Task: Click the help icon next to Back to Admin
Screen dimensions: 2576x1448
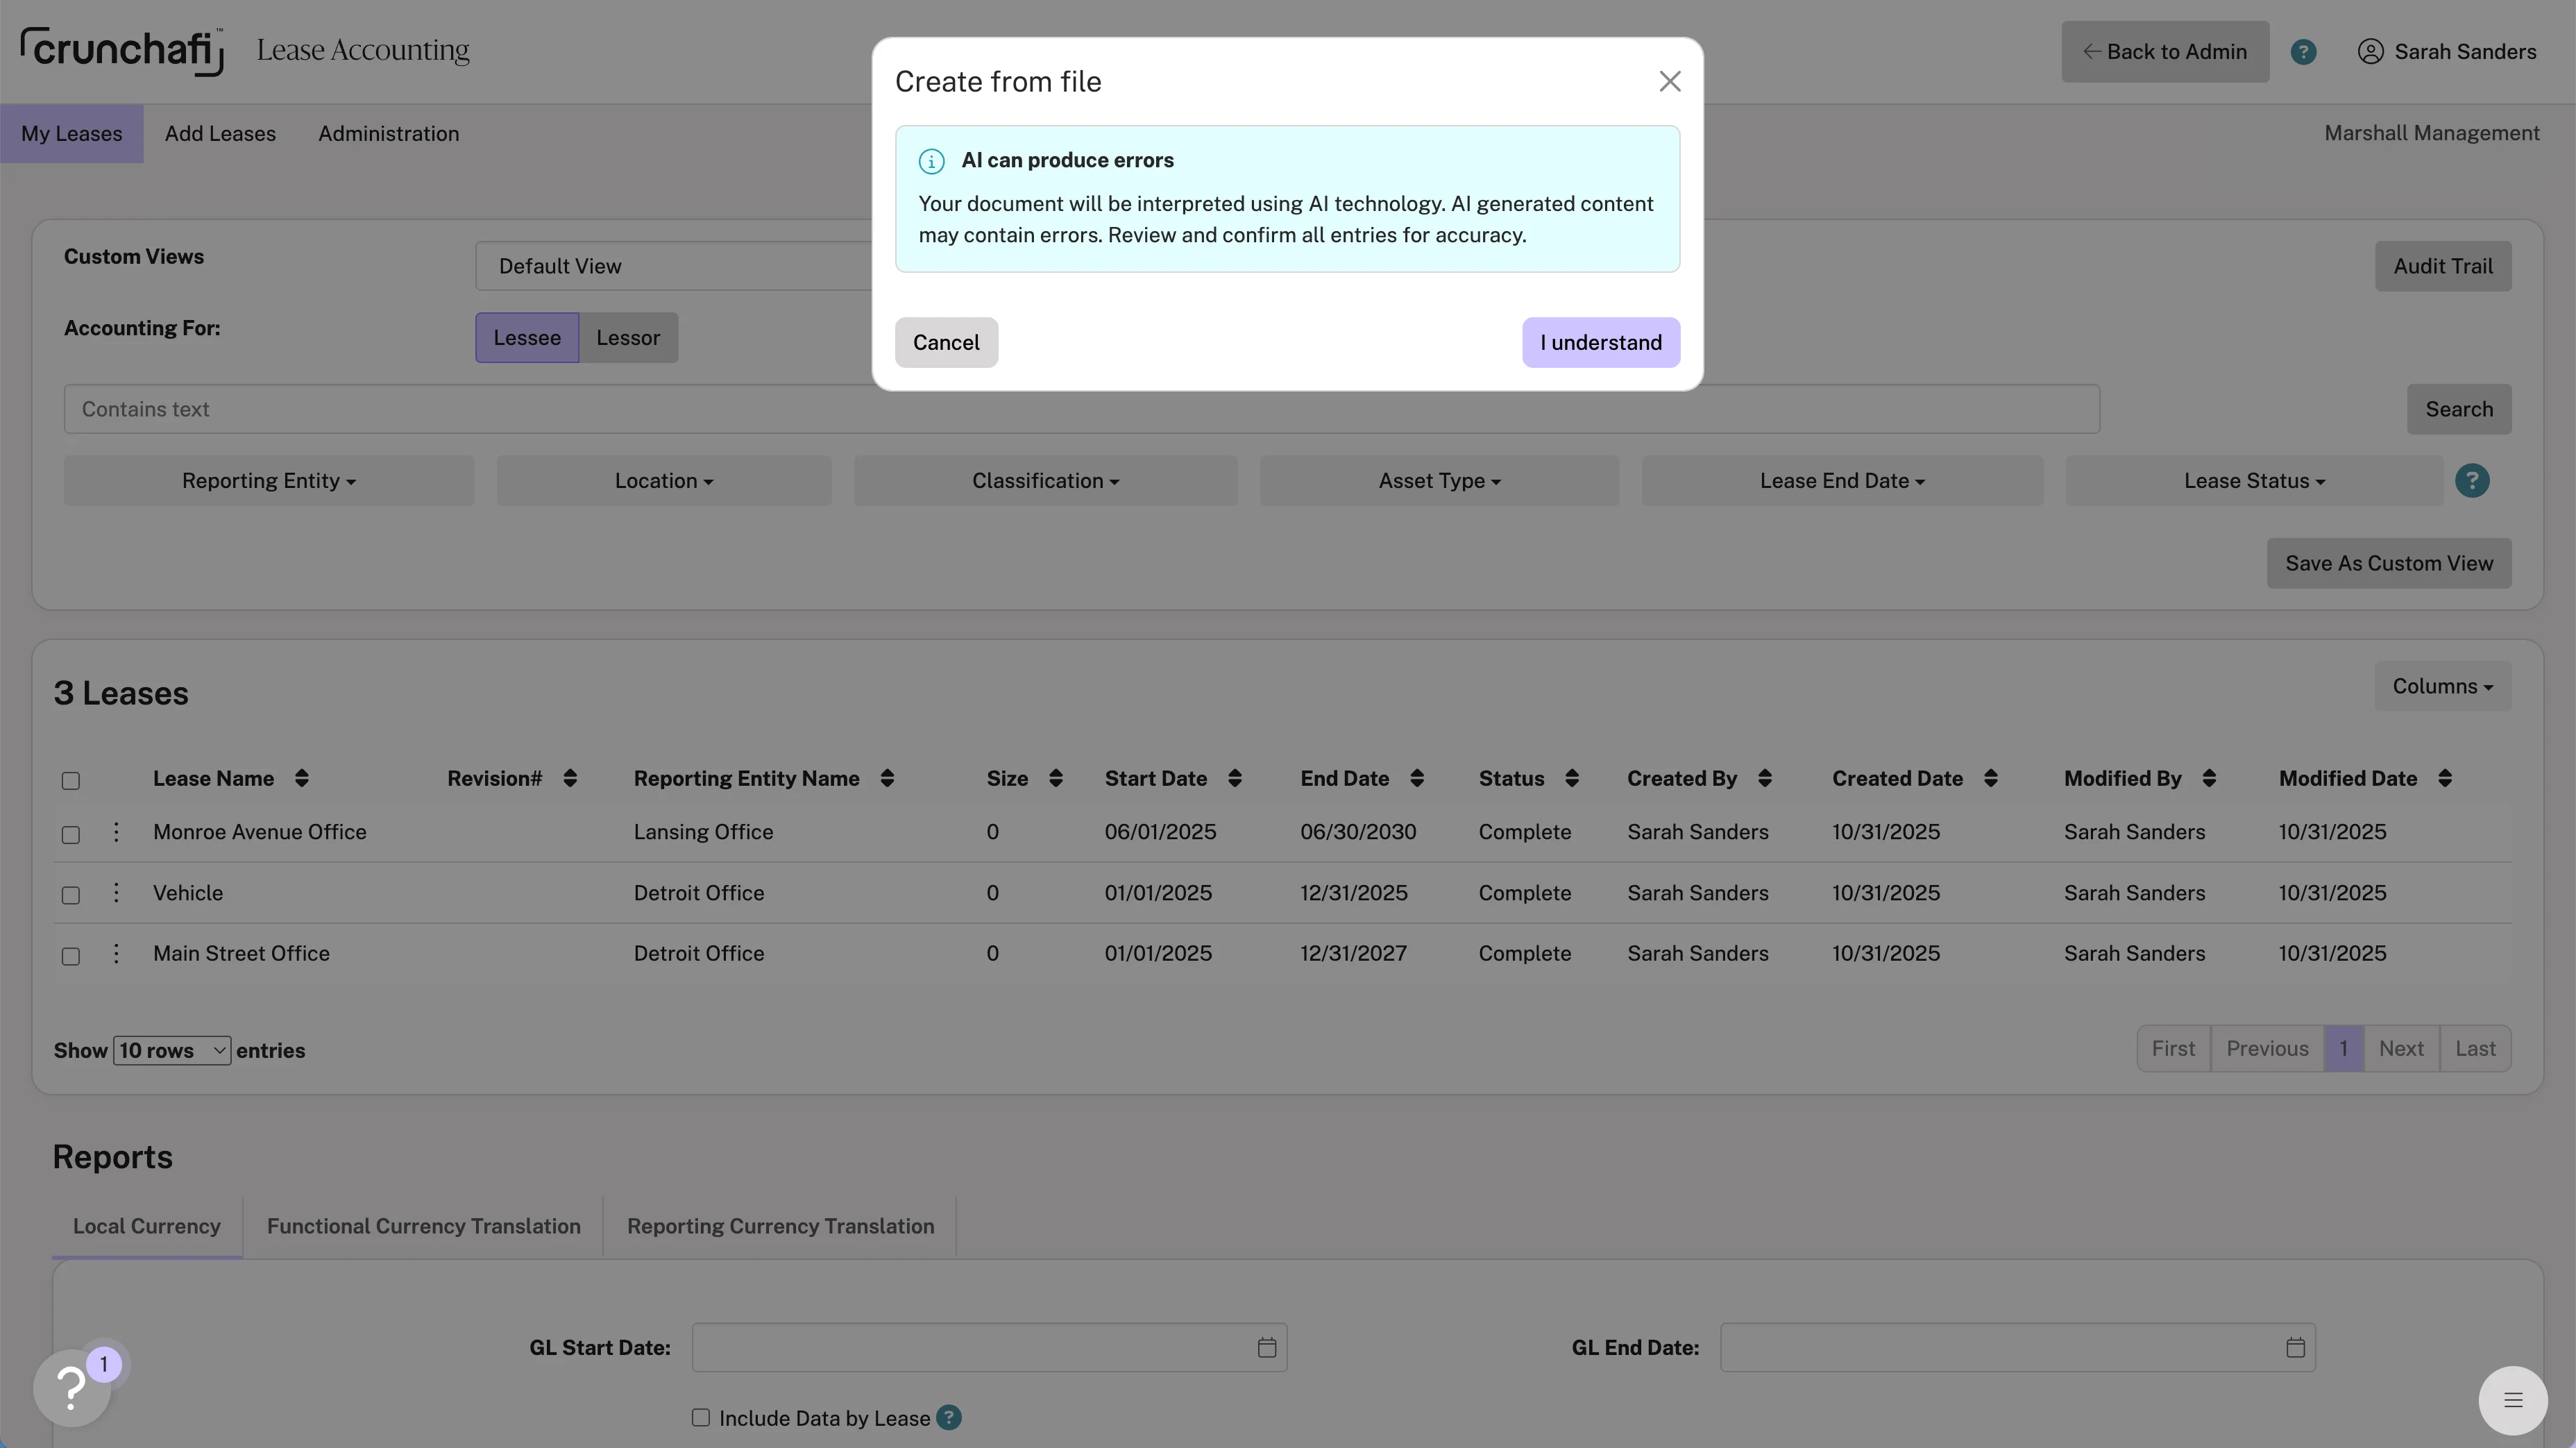Action: [x=2303, y=52]
